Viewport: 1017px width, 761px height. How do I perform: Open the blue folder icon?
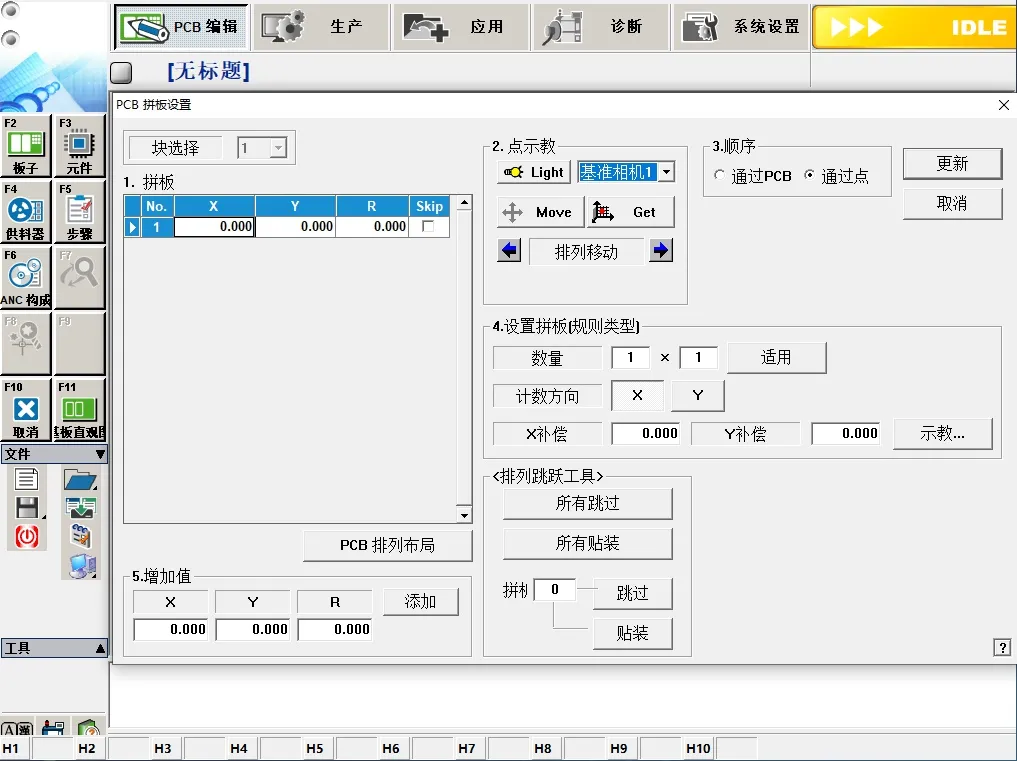pos(79,480)
